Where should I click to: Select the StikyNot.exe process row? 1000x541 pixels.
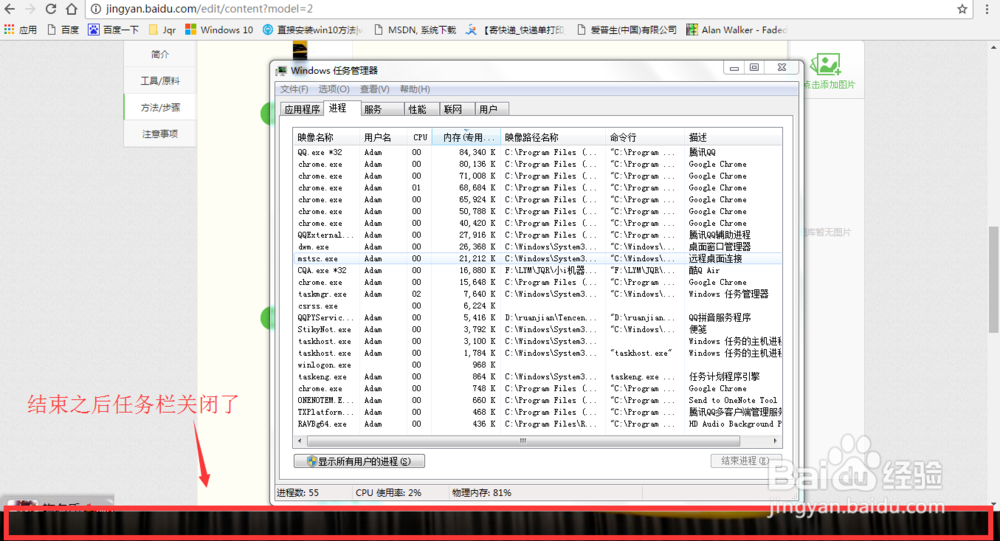click(538, 330)
